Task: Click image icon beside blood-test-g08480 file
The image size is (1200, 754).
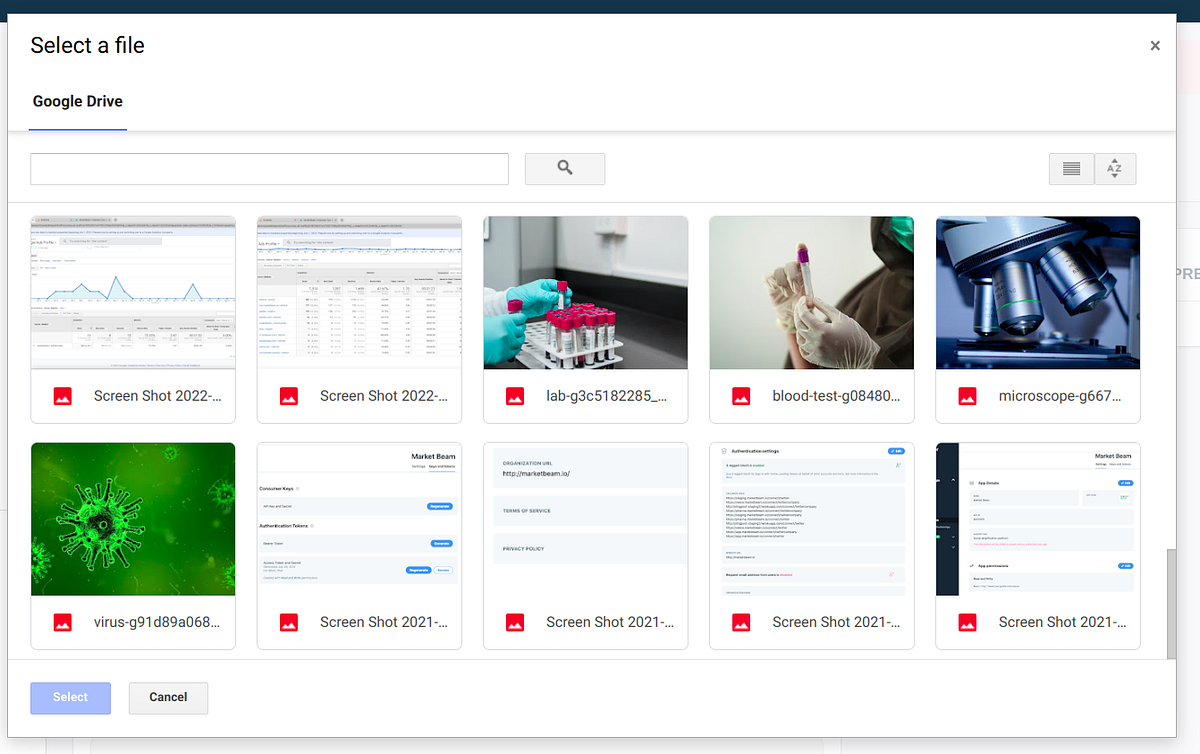Action: click(x=740, y=396)
